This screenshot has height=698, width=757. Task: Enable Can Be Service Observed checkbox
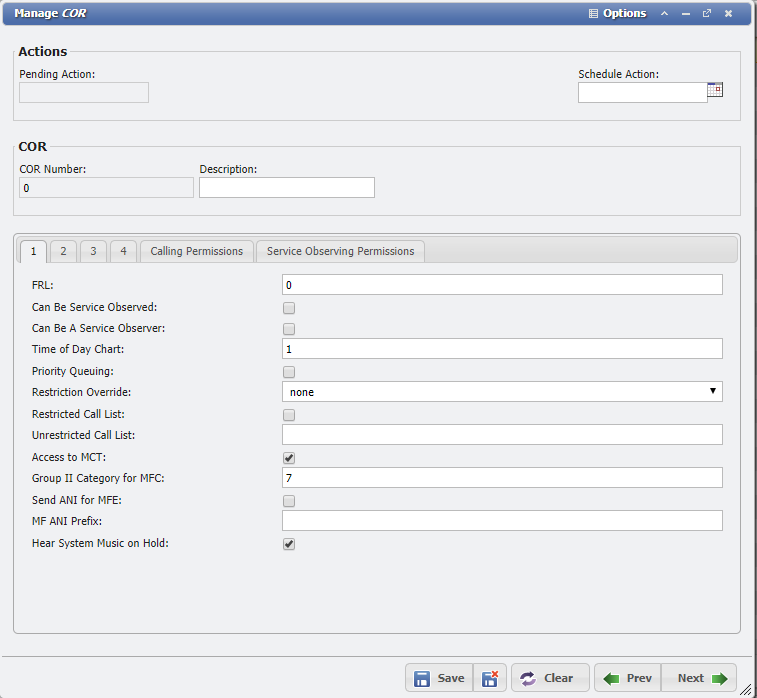(x=289, y=308)
